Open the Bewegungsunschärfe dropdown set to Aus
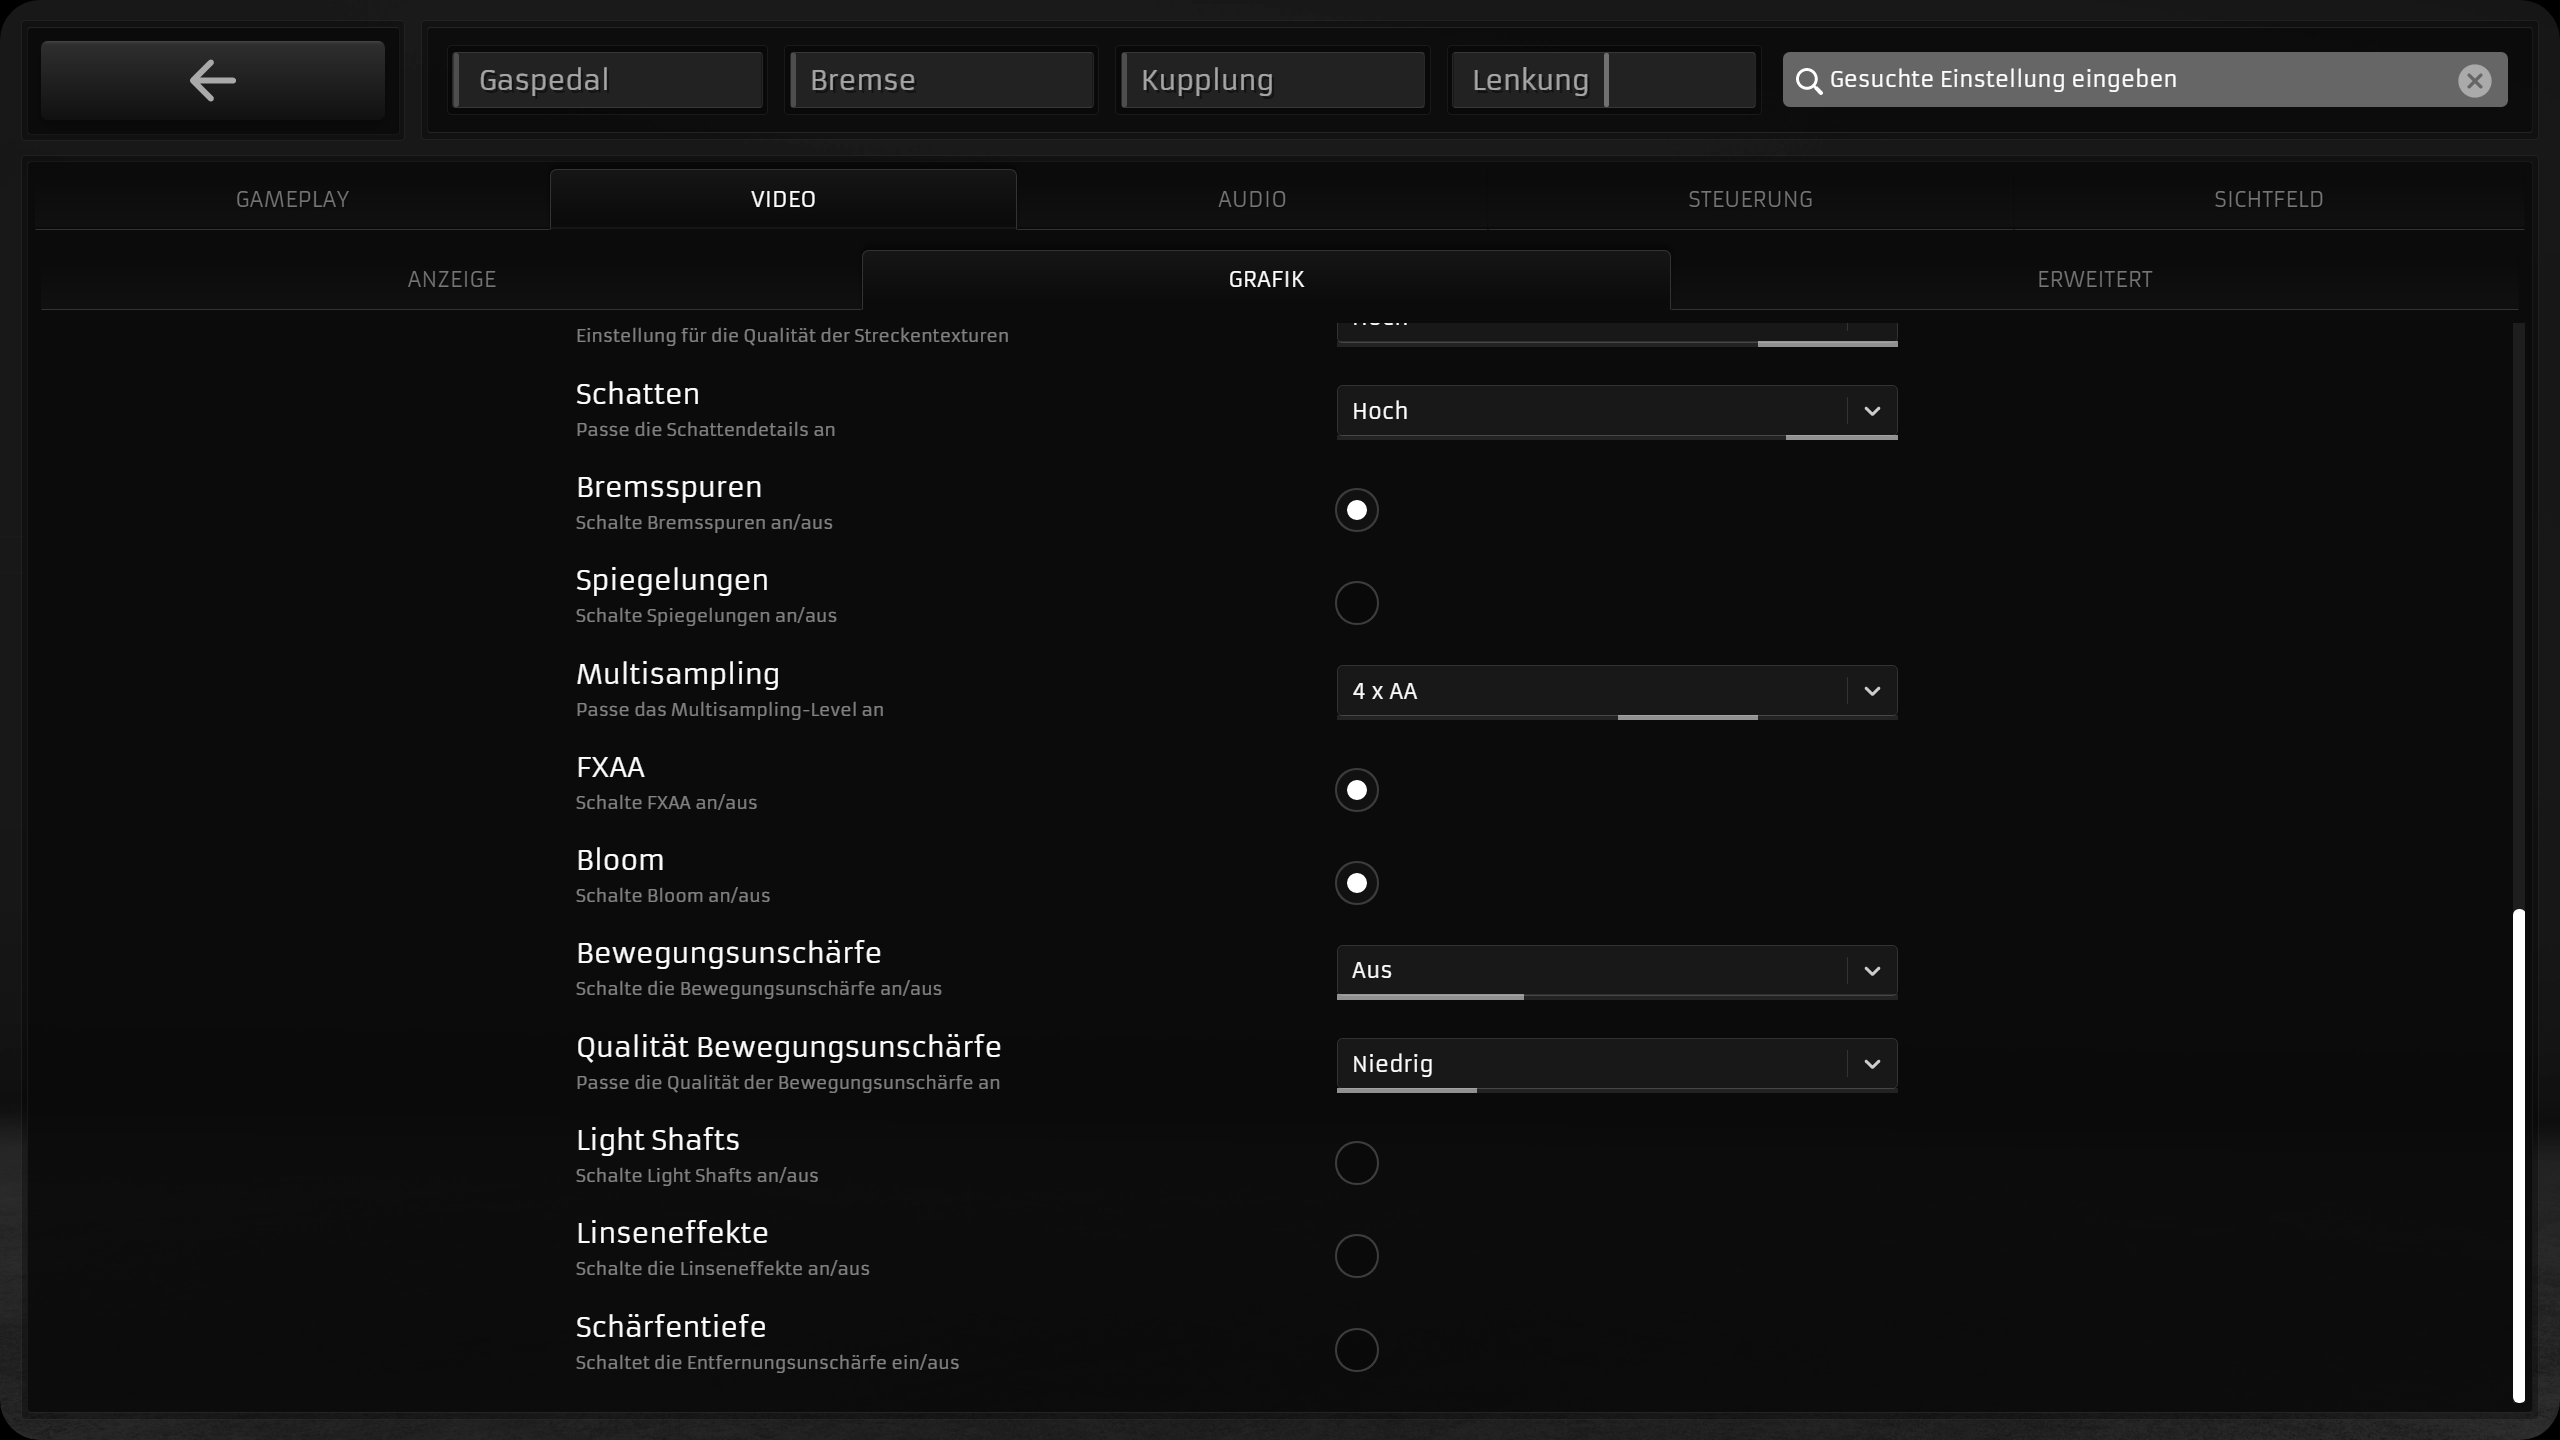The image size is (2560, 1440). click(x=1615, y=970)
